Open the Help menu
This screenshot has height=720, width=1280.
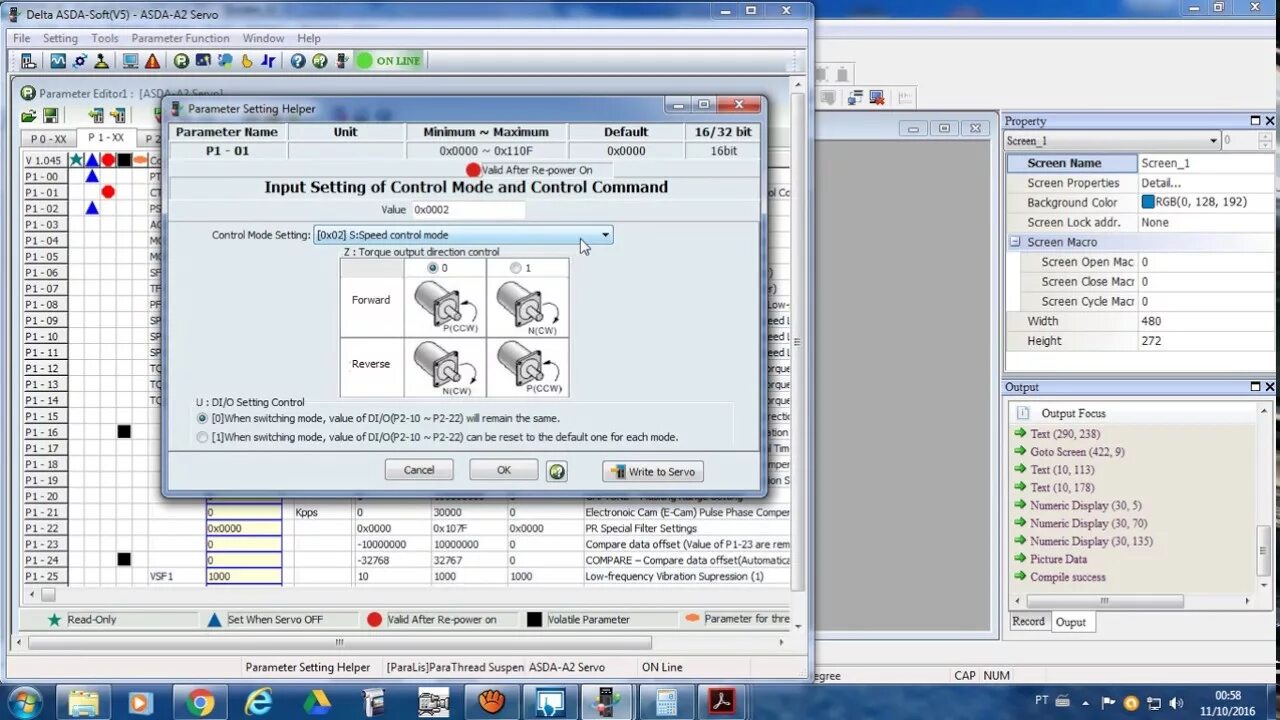pyautogui.click(x=309, y=38)
